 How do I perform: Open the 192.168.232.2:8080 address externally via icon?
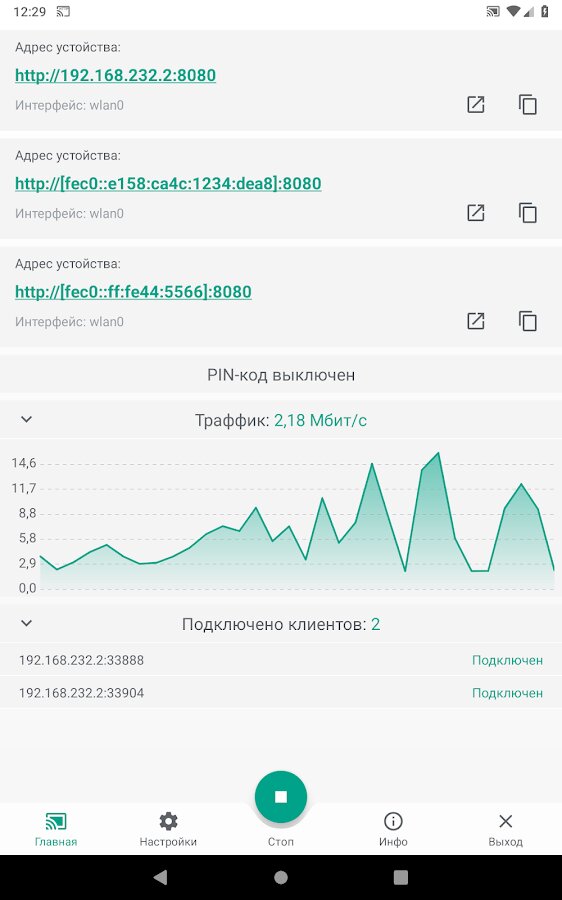coord(475,104)
